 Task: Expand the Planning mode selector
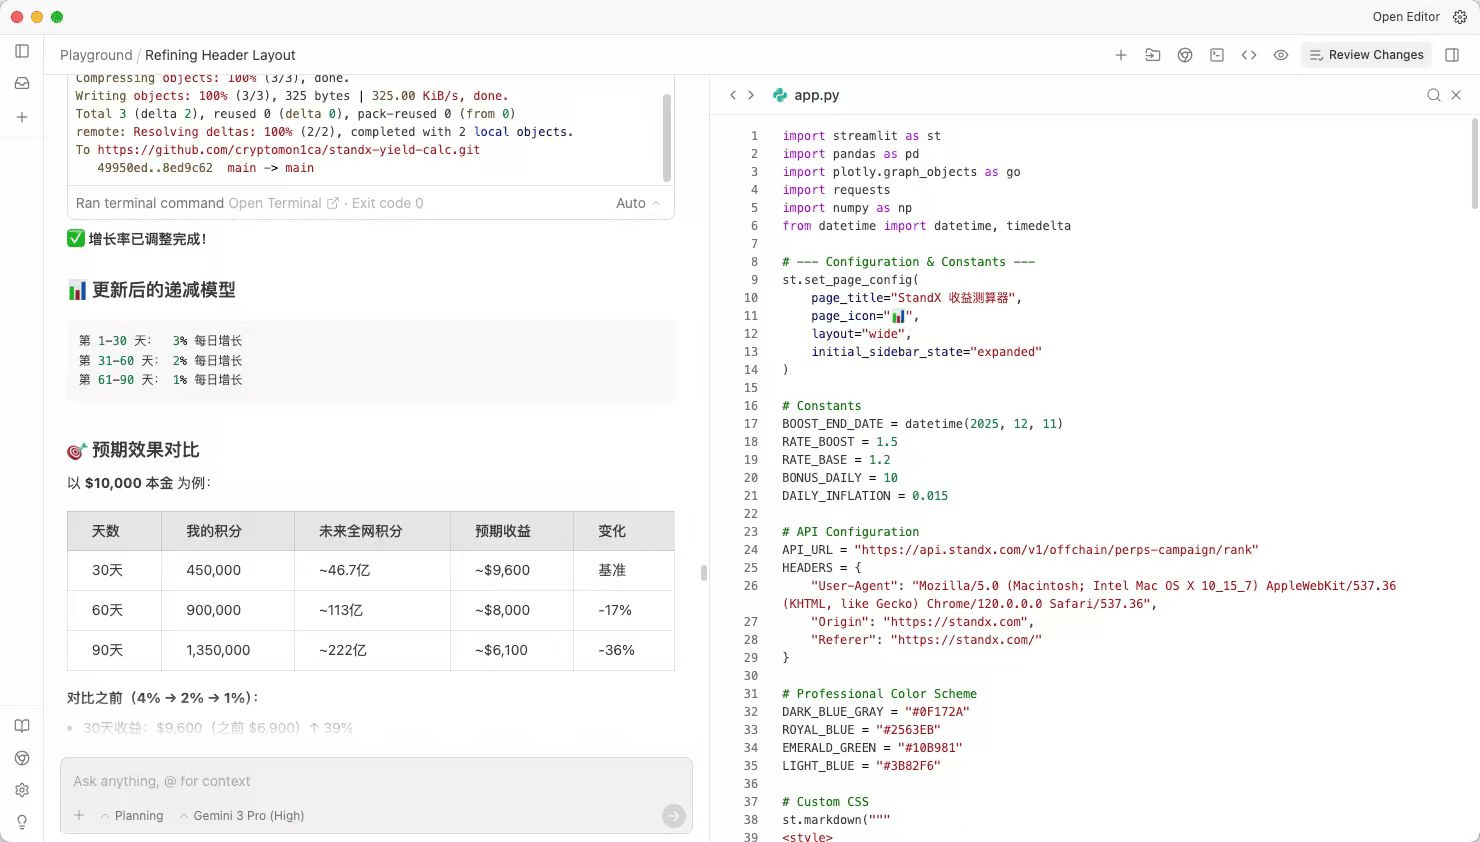click(132, 816)
